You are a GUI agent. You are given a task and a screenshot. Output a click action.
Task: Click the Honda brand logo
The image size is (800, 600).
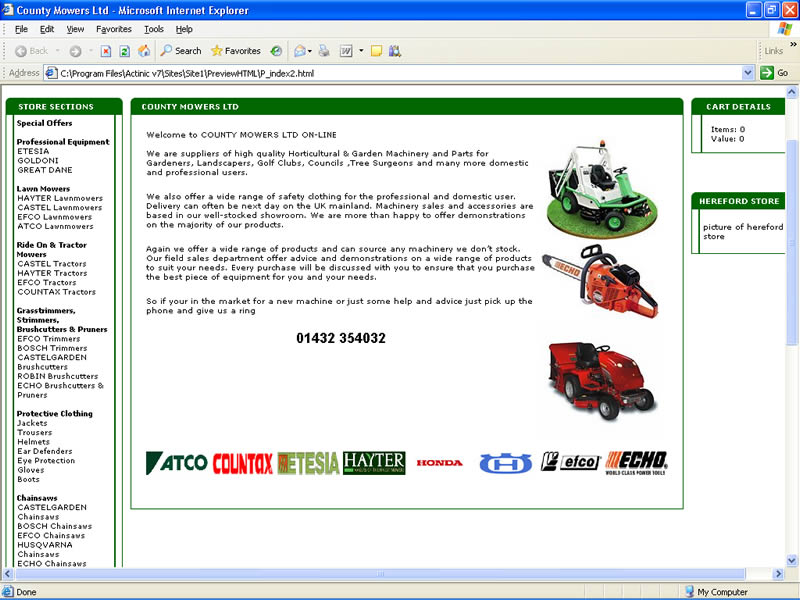[440, 463]
